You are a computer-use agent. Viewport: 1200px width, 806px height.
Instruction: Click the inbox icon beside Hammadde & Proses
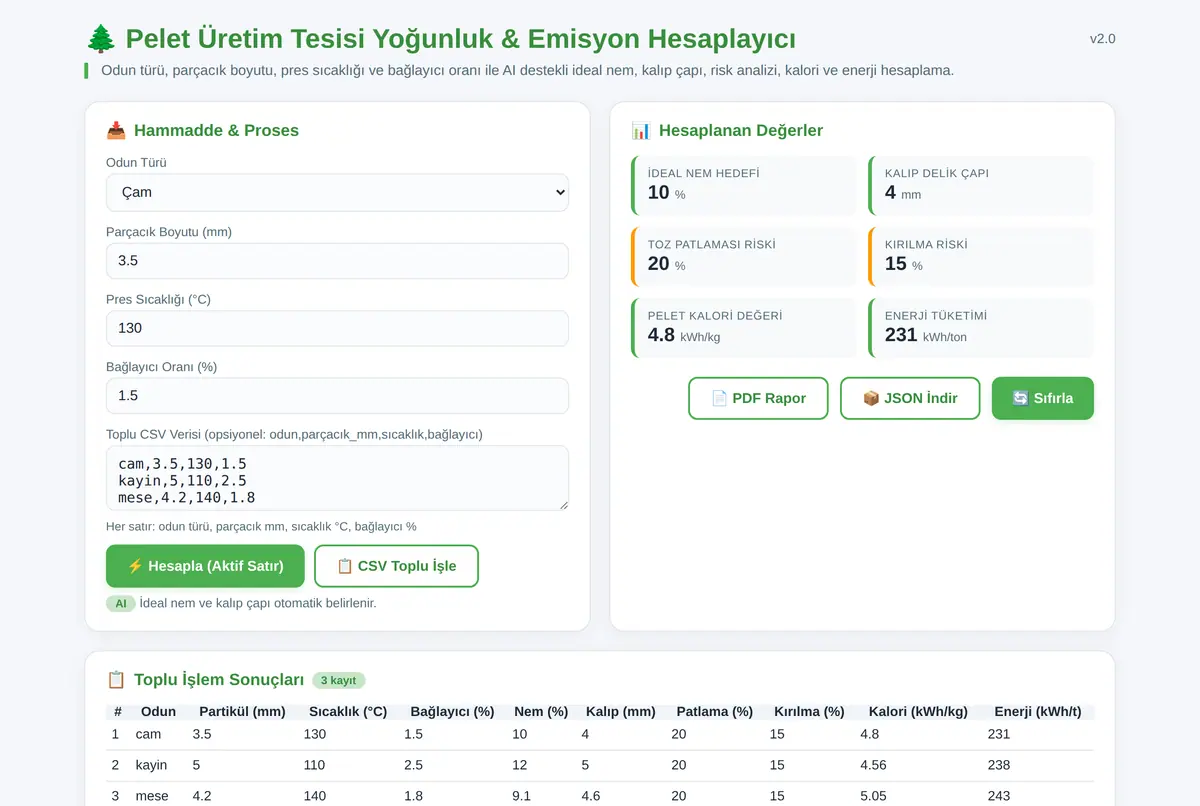pyautogui.click(x=116, y=130)
